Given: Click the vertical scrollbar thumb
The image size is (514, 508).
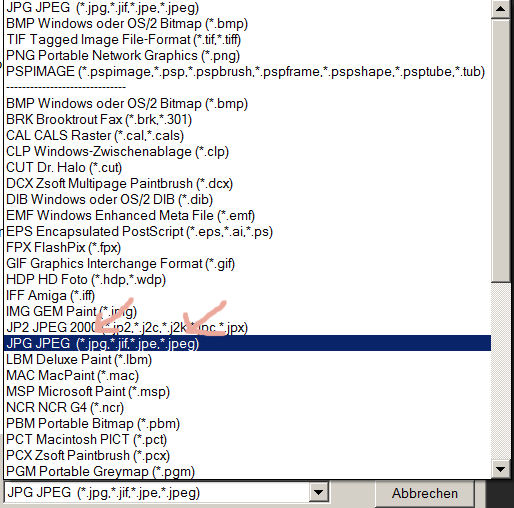Looking at the screenshot, I should coord(500,151).
